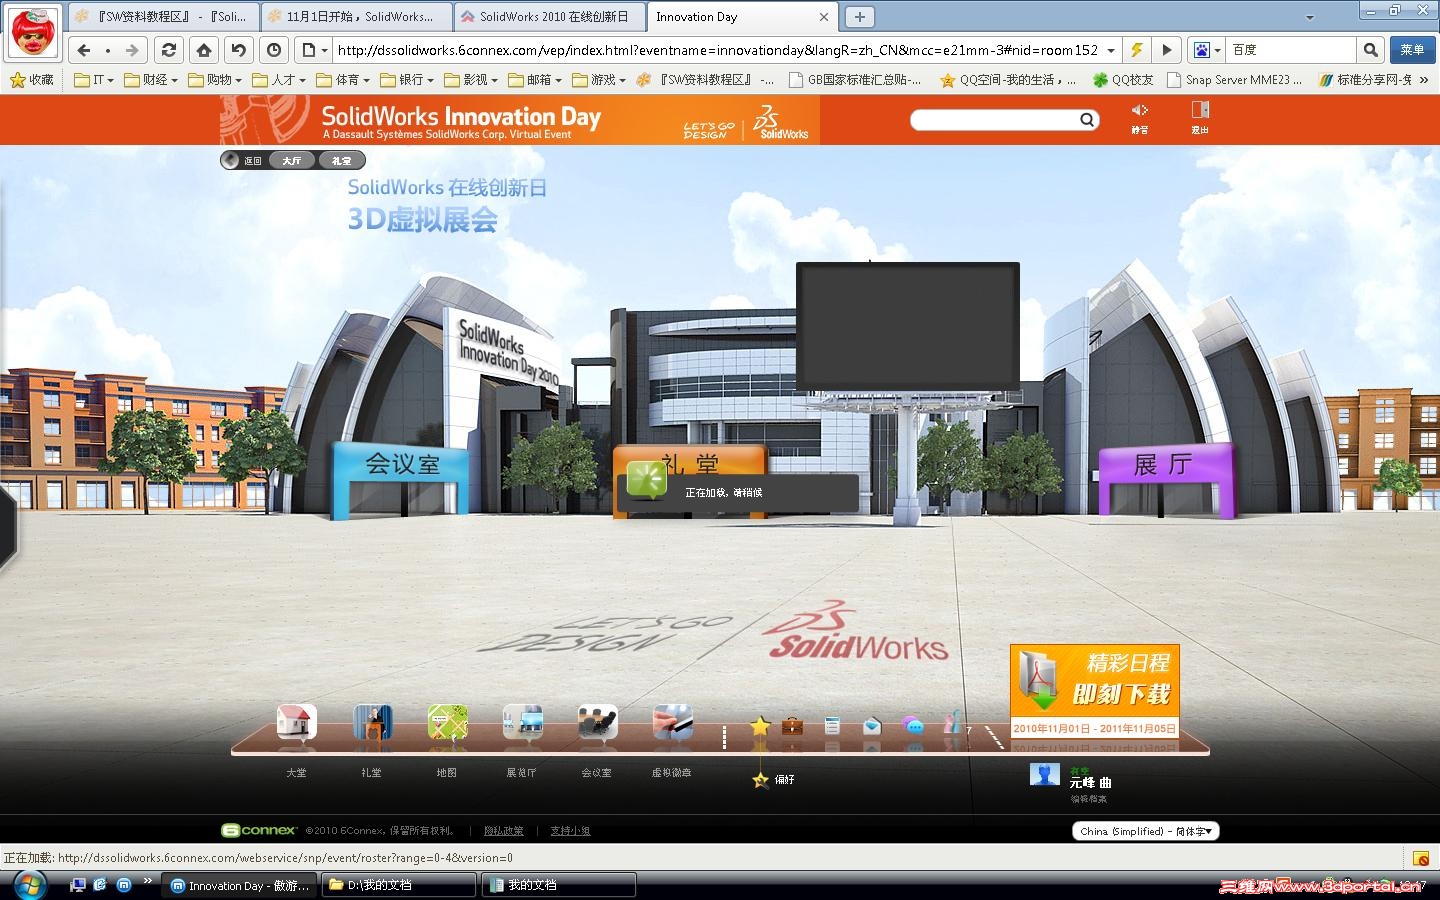Click the 编辑档案 edit profile link
This screenshot has height=900, width=1440.
pyautogui.click(x=1088, y=799)
